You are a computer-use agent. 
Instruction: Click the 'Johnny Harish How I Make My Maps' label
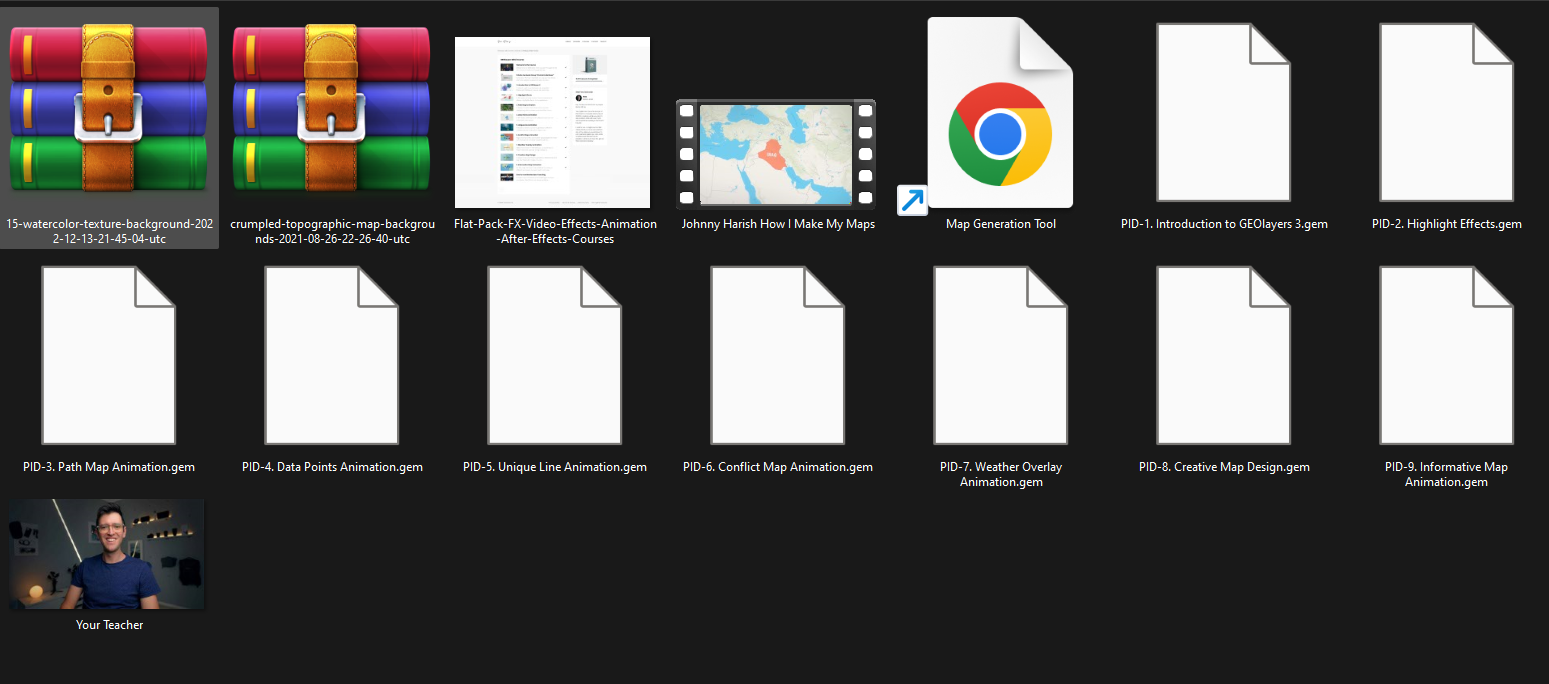(777, 224)
